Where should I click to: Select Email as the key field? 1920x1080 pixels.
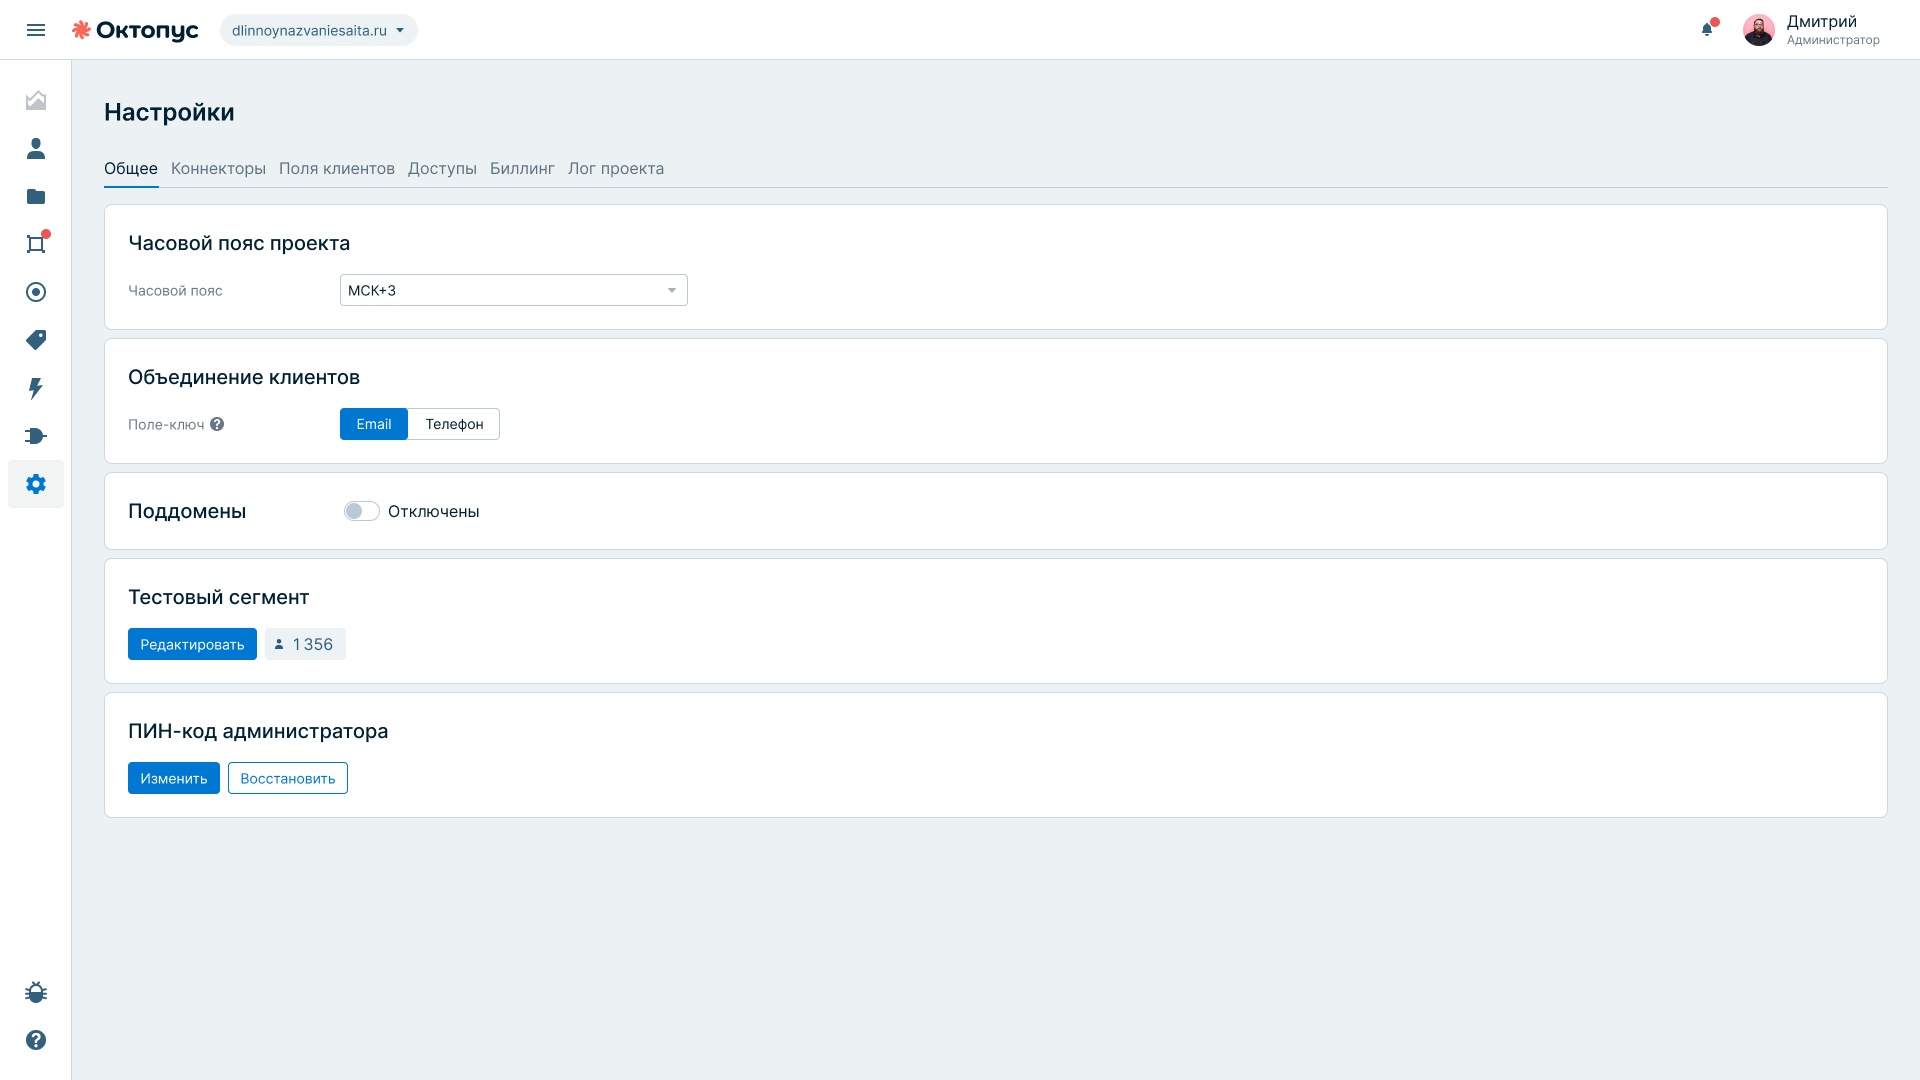pyautogui.click(x=374, y=424)
